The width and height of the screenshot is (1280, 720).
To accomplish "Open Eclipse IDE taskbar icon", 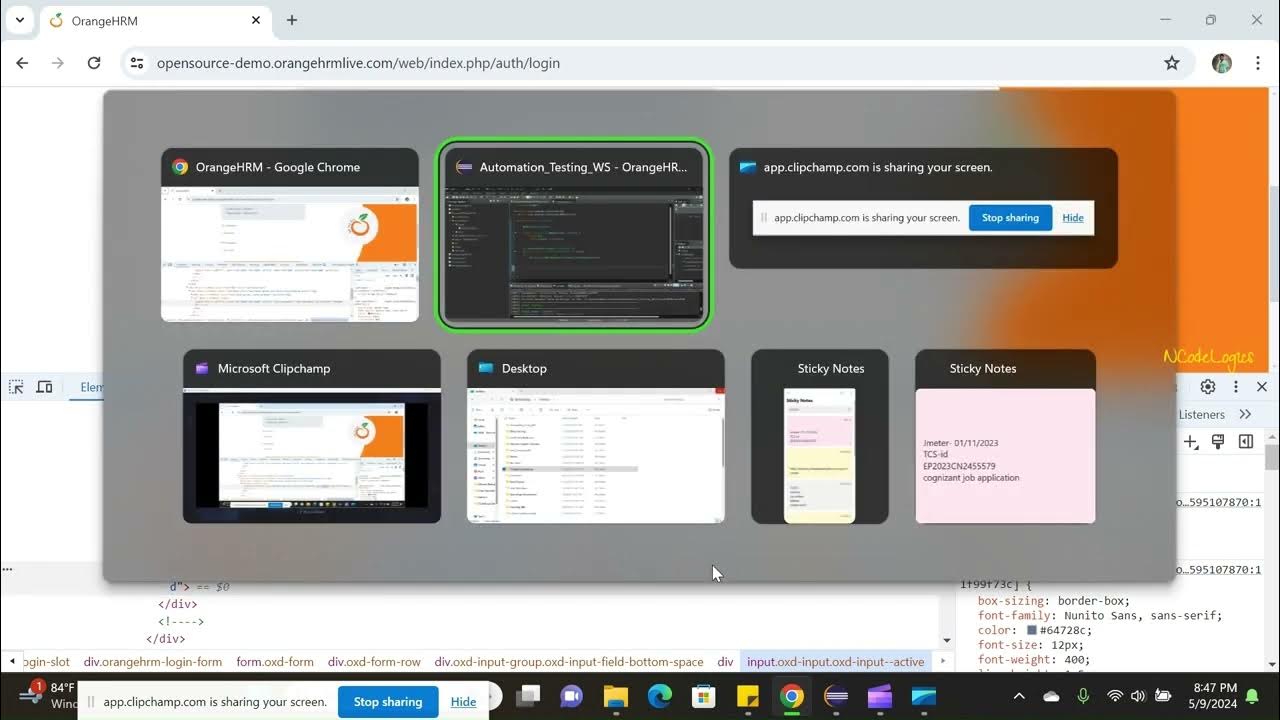I will [x=836, y=696].
